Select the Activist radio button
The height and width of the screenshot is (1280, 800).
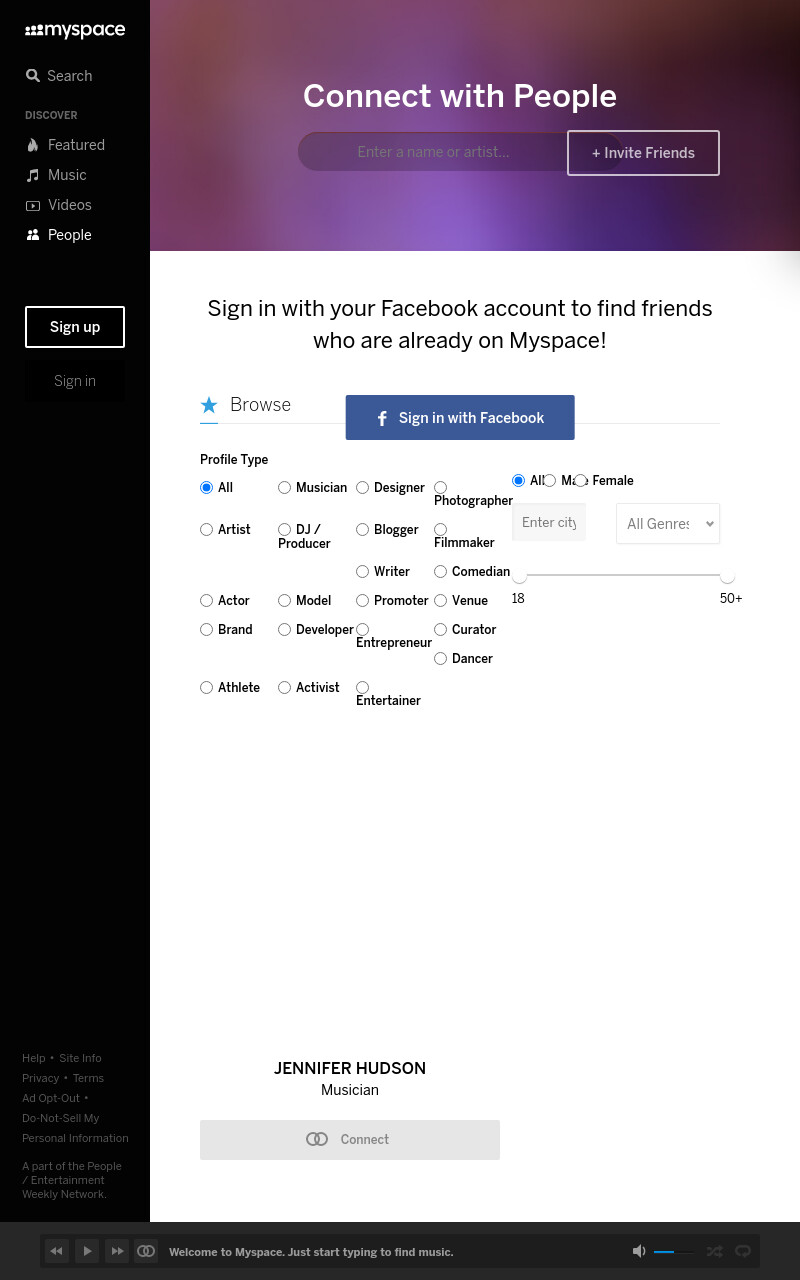[285, 688]
